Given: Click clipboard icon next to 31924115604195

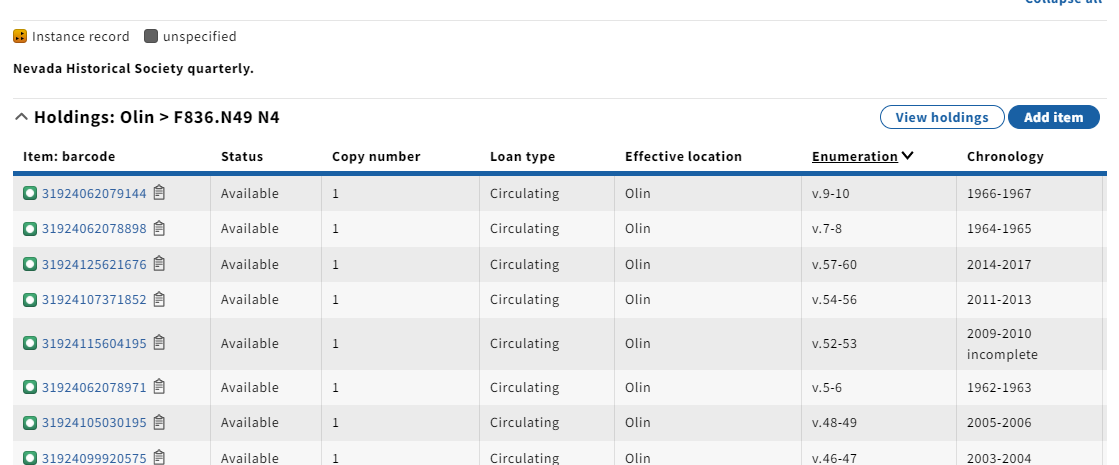Looking at the screenshot, I should tap(159, 343).
